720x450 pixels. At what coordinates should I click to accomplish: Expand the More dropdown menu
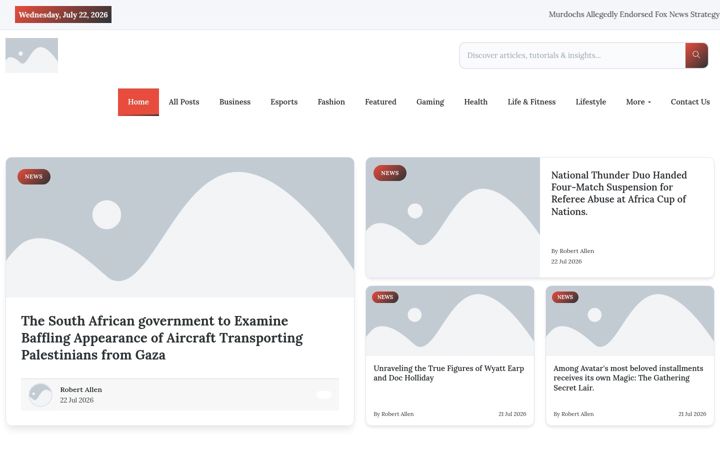(x=638, y=102)
